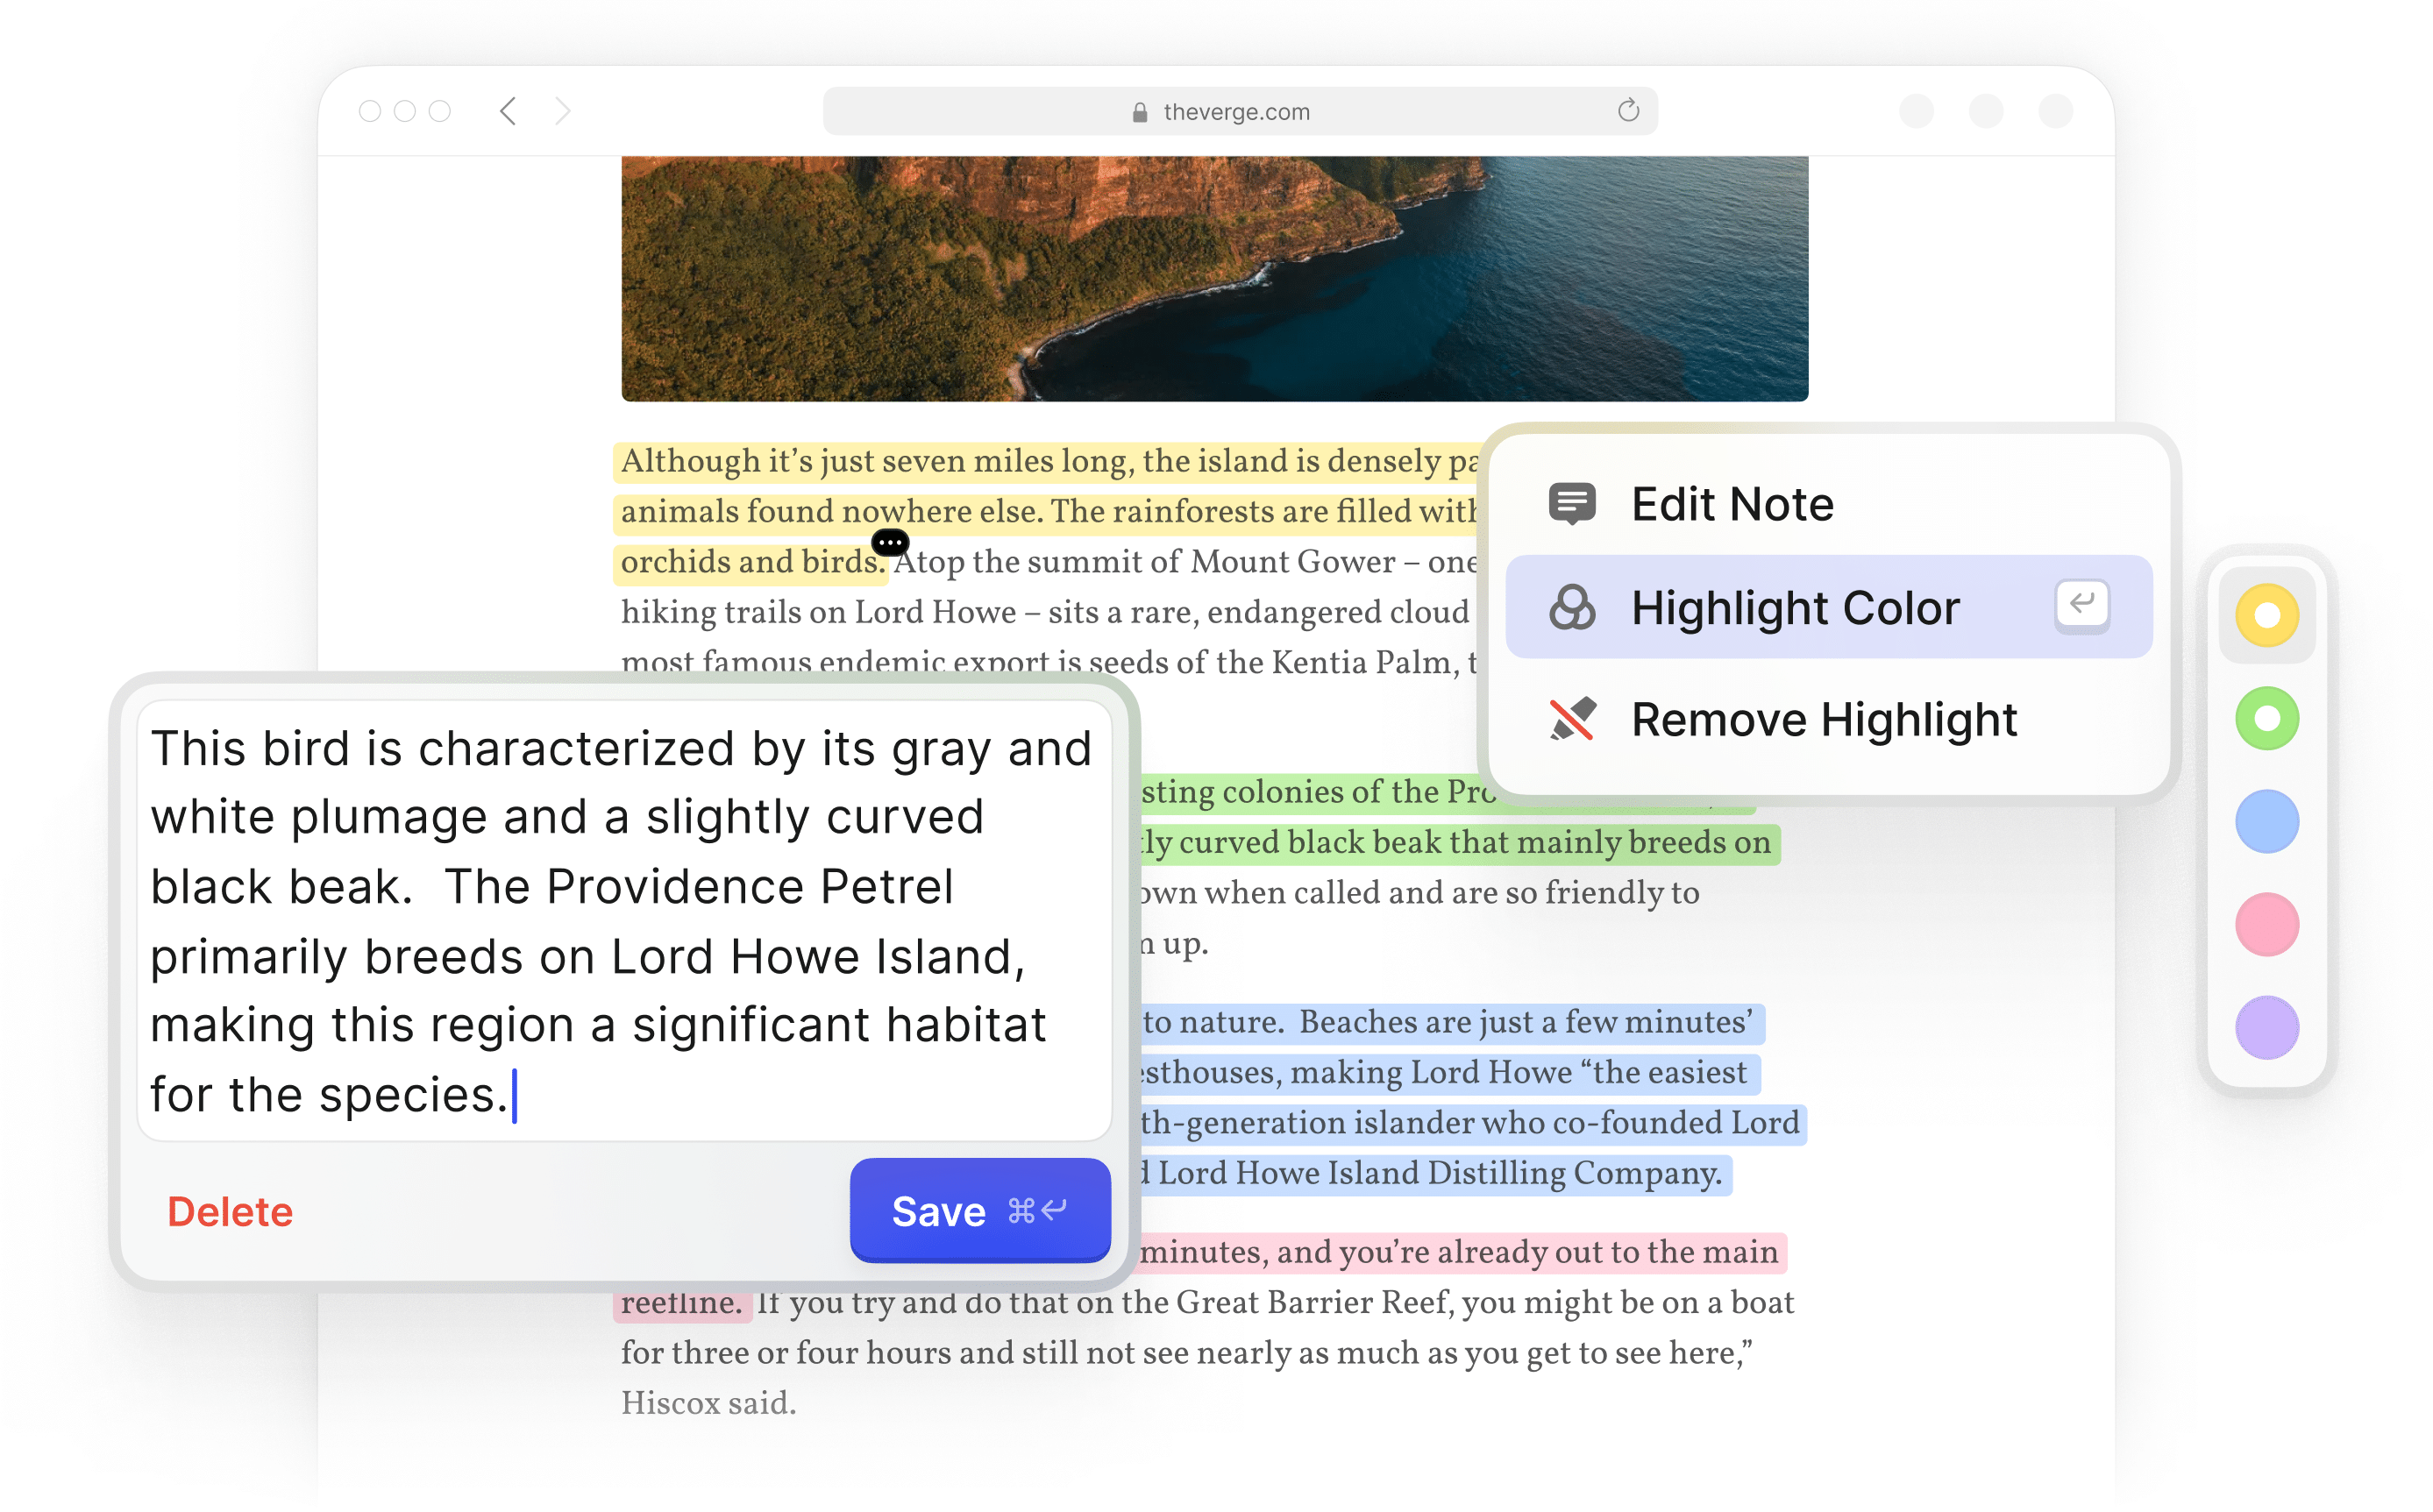Click the return key badge on Highlight Color

coord(2082,606)
